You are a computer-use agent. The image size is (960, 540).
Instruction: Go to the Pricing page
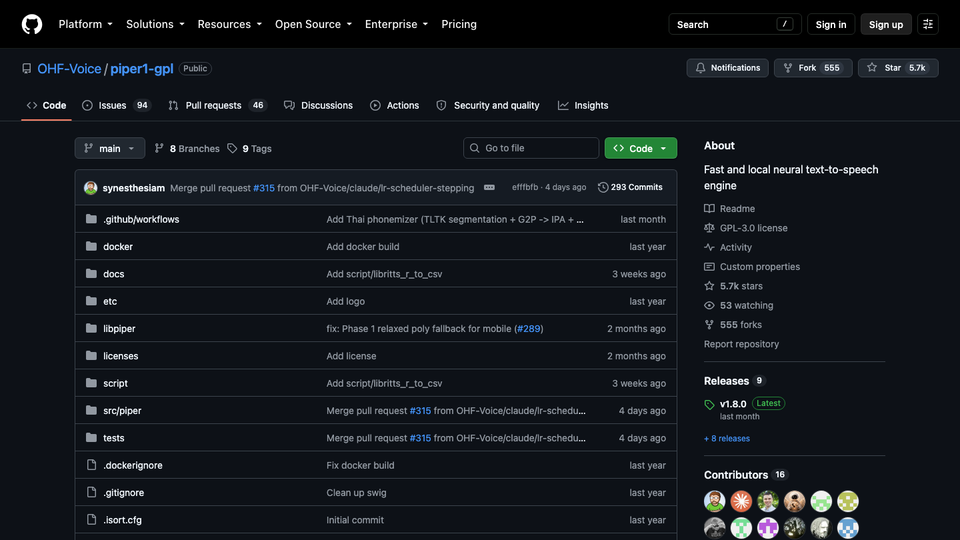[x=459, y=24]
